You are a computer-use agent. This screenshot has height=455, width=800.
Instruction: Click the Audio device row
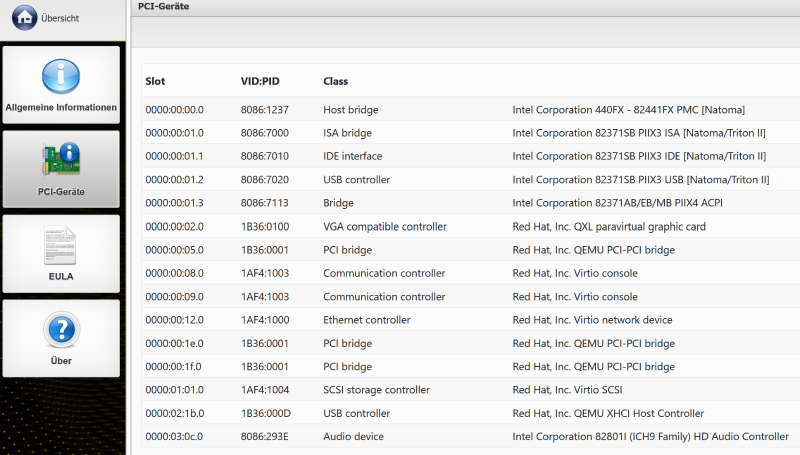click(353, 437)
